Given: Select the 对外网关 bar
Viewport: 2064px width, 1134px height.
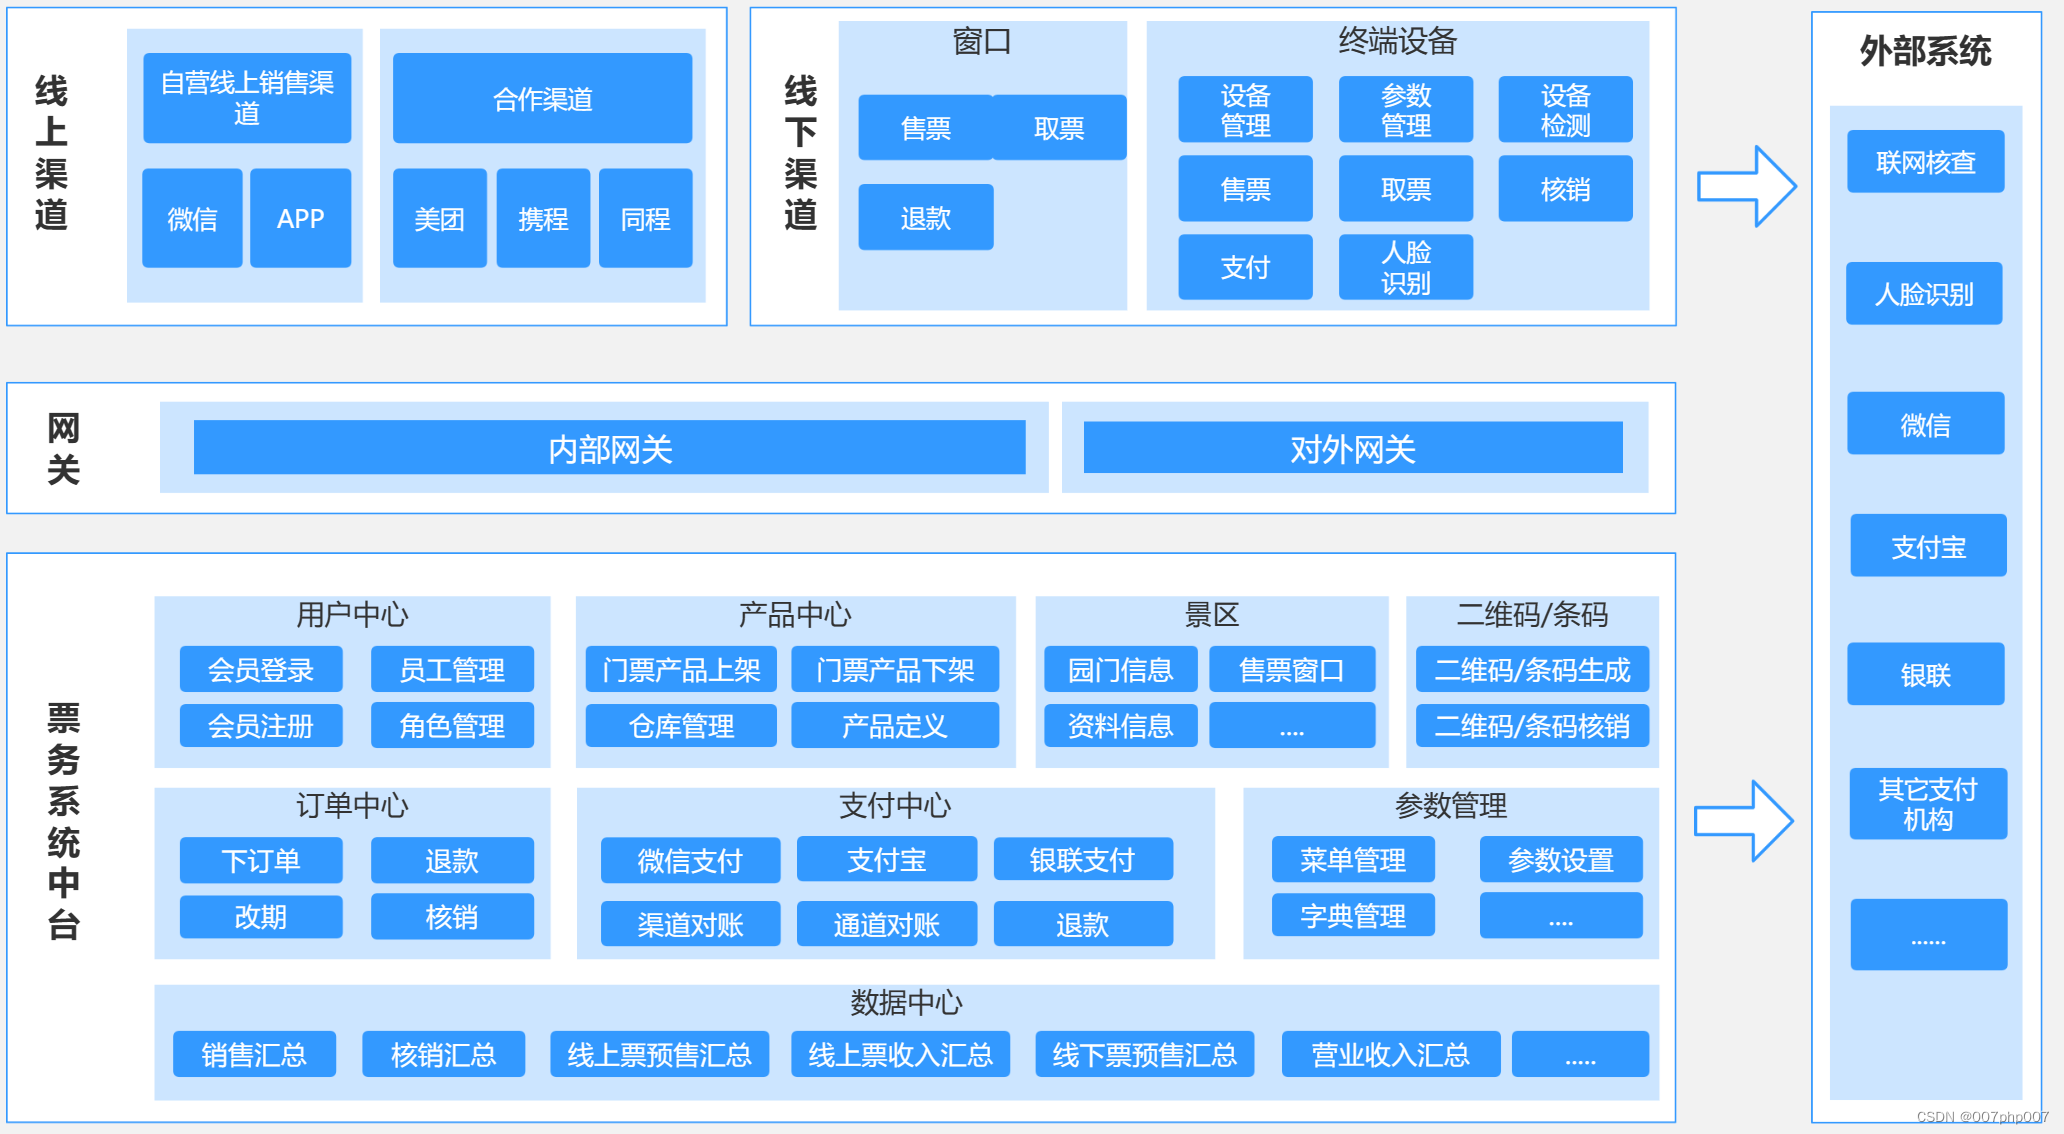Looking at the screenshot, I should (x=1352, y=448).
